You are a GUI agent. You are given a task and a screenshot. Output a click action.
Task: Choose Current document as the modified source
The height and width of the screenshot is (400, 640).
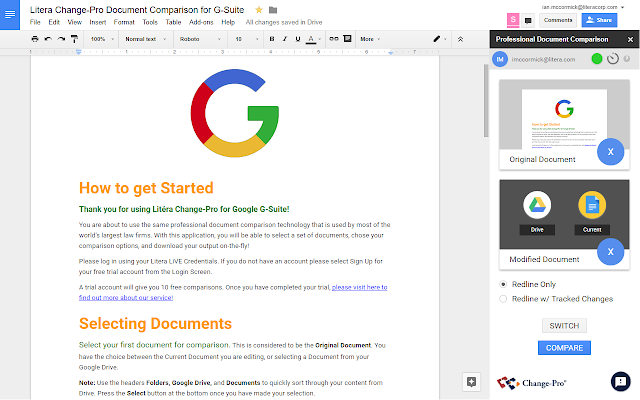592,212
